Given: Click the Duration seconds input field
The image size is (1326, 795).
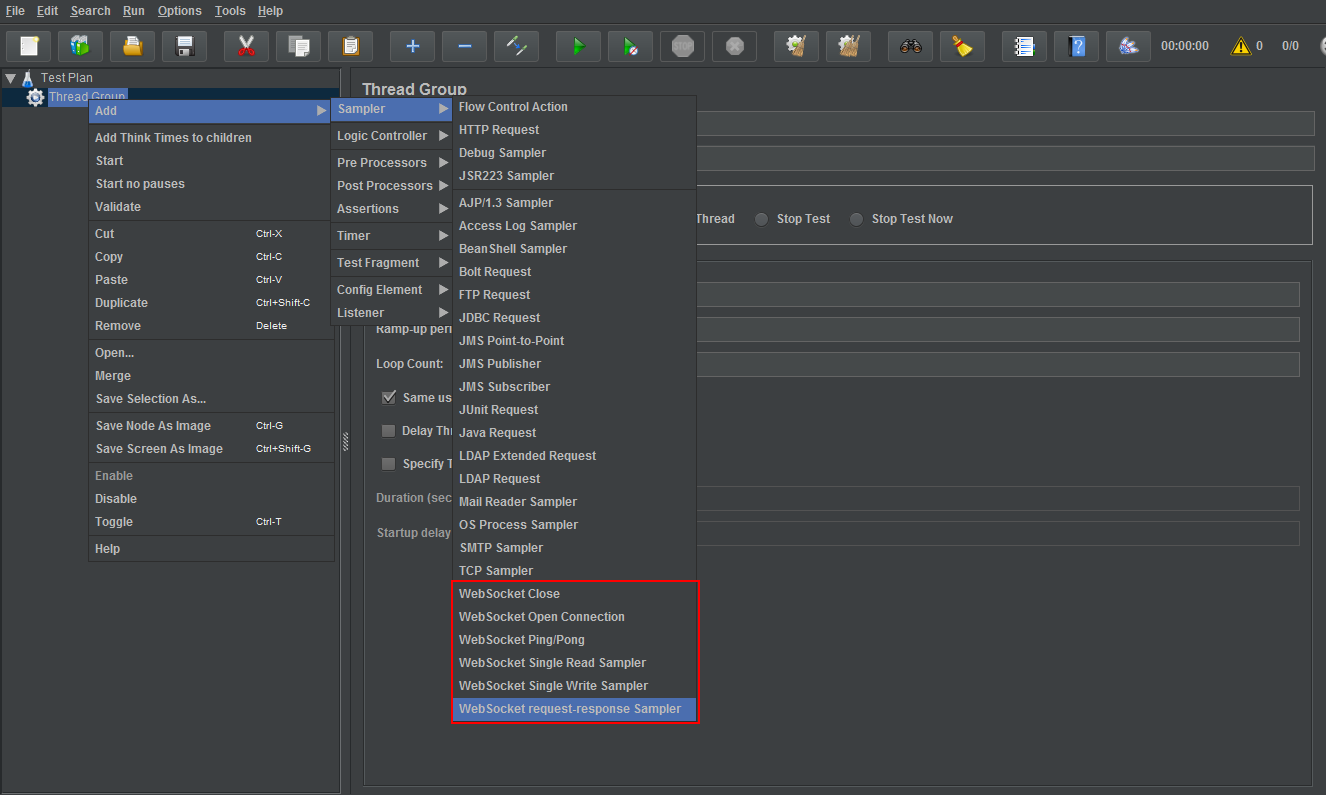Looking at the screenshot, I should [998, 498].
